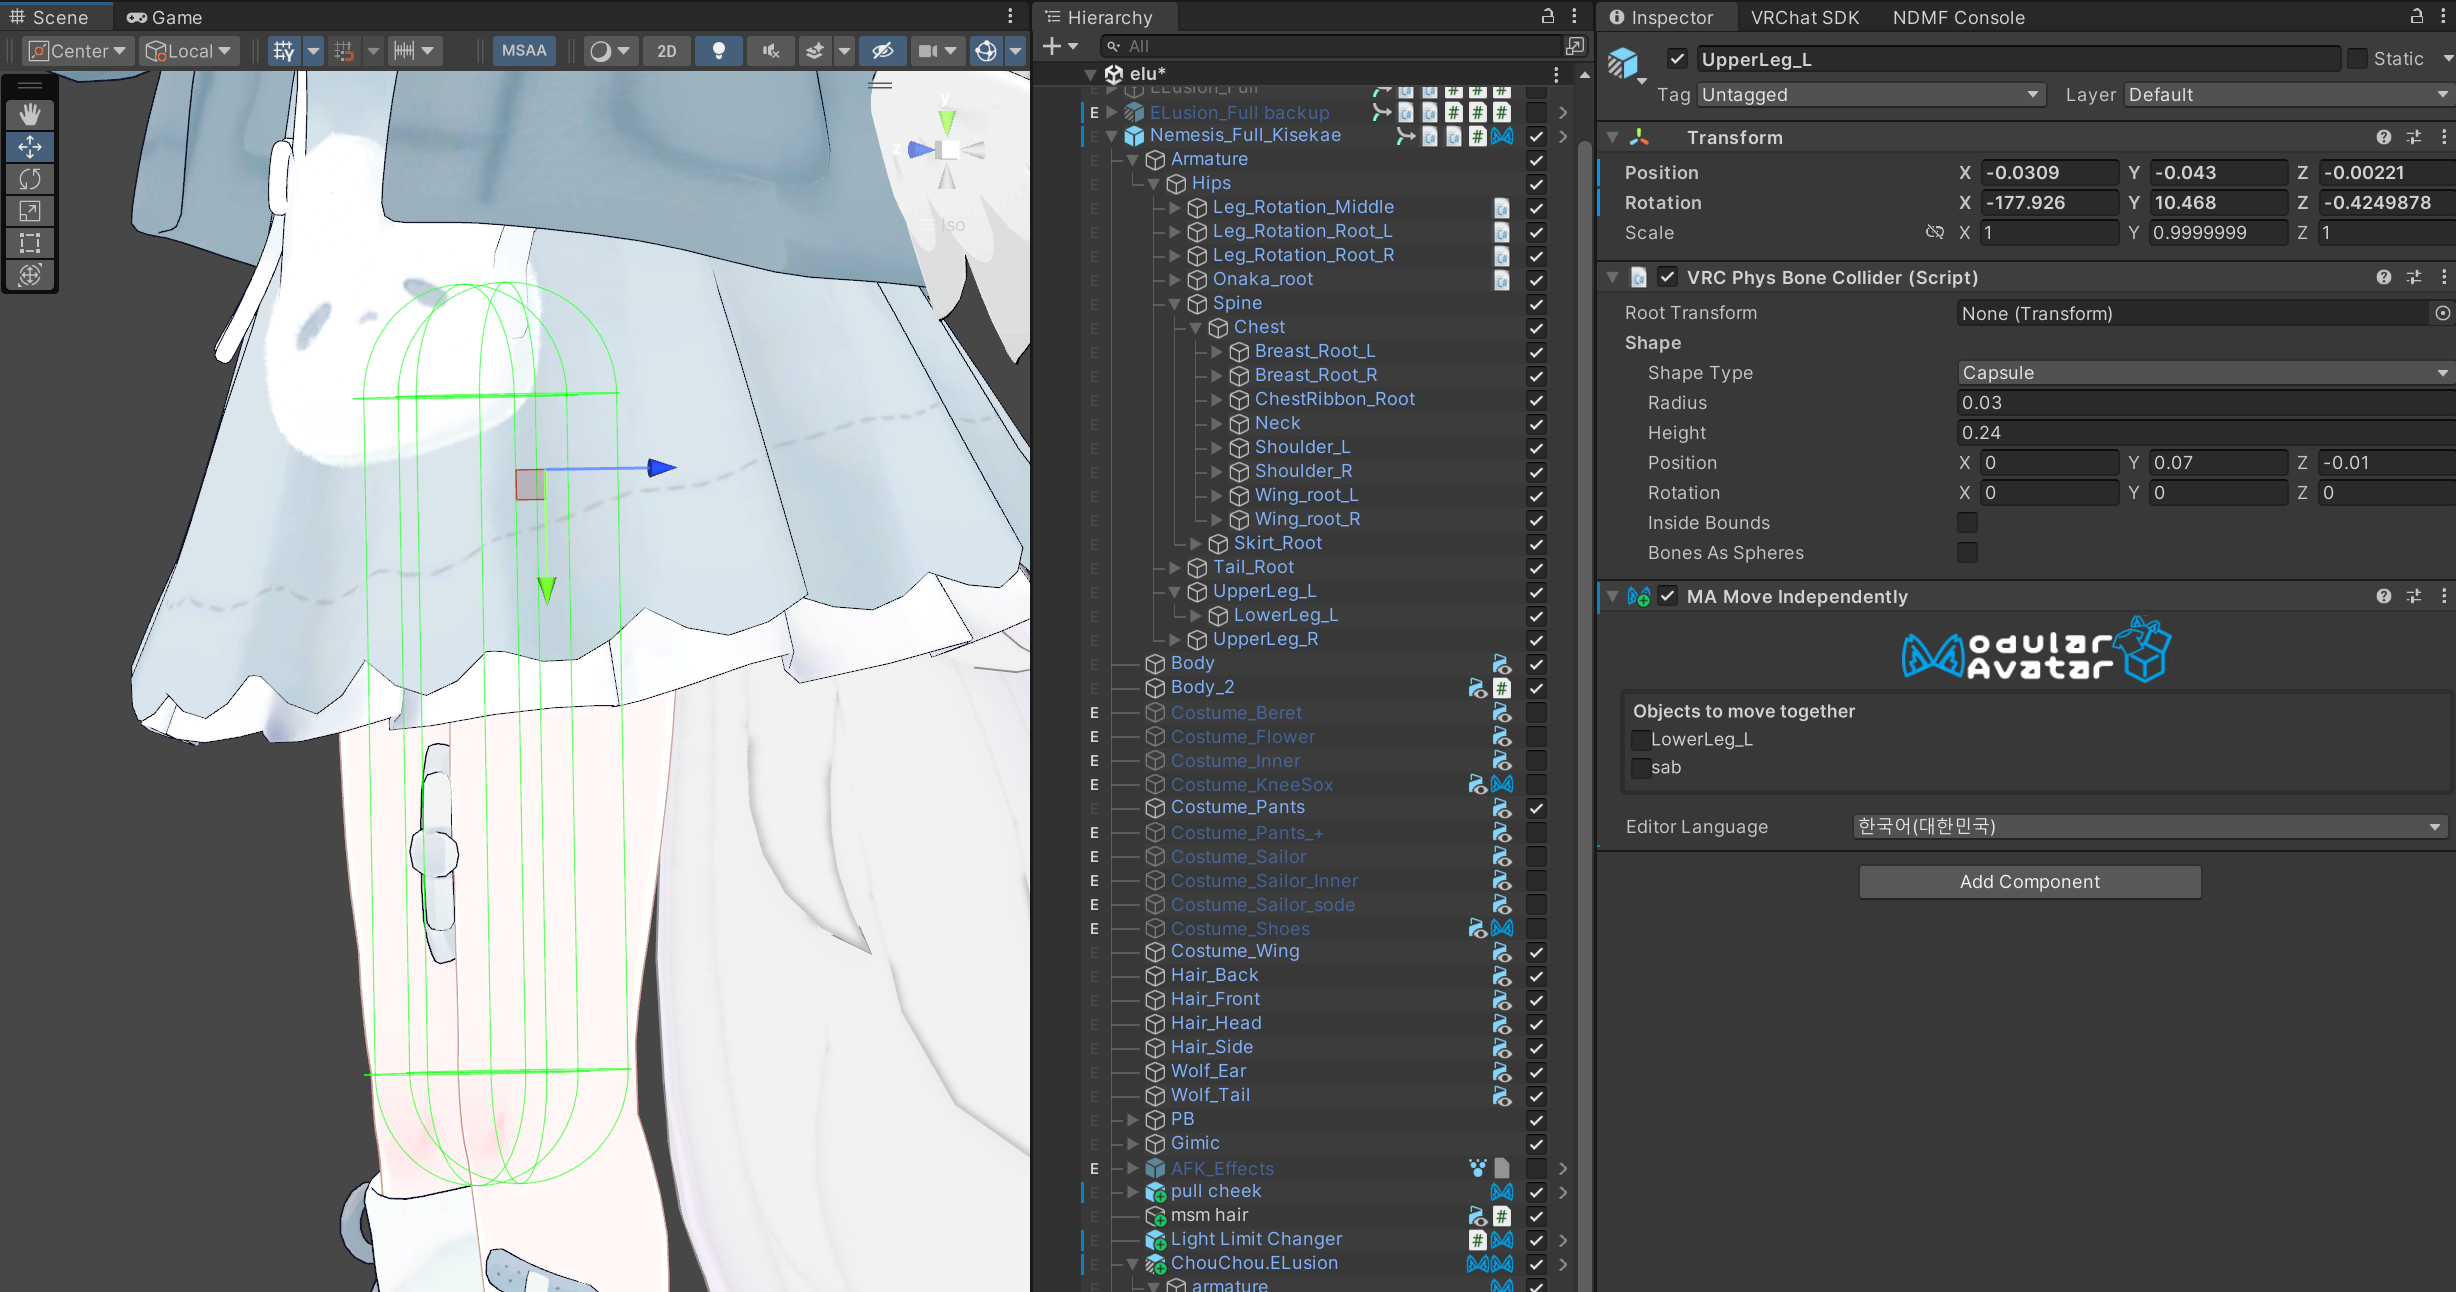2456x1292 pixels.
Task: Switch to the VRChat SDK tab
Action: click(x=1804, y=17)
